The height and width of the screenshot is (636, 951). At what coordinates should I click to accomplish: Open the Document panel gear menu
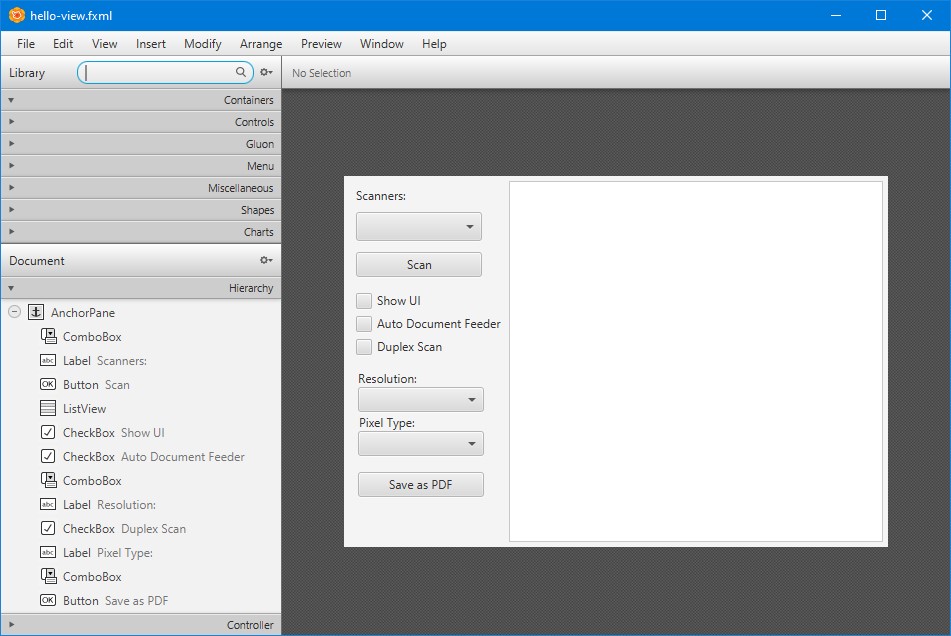tap(266, 260)
